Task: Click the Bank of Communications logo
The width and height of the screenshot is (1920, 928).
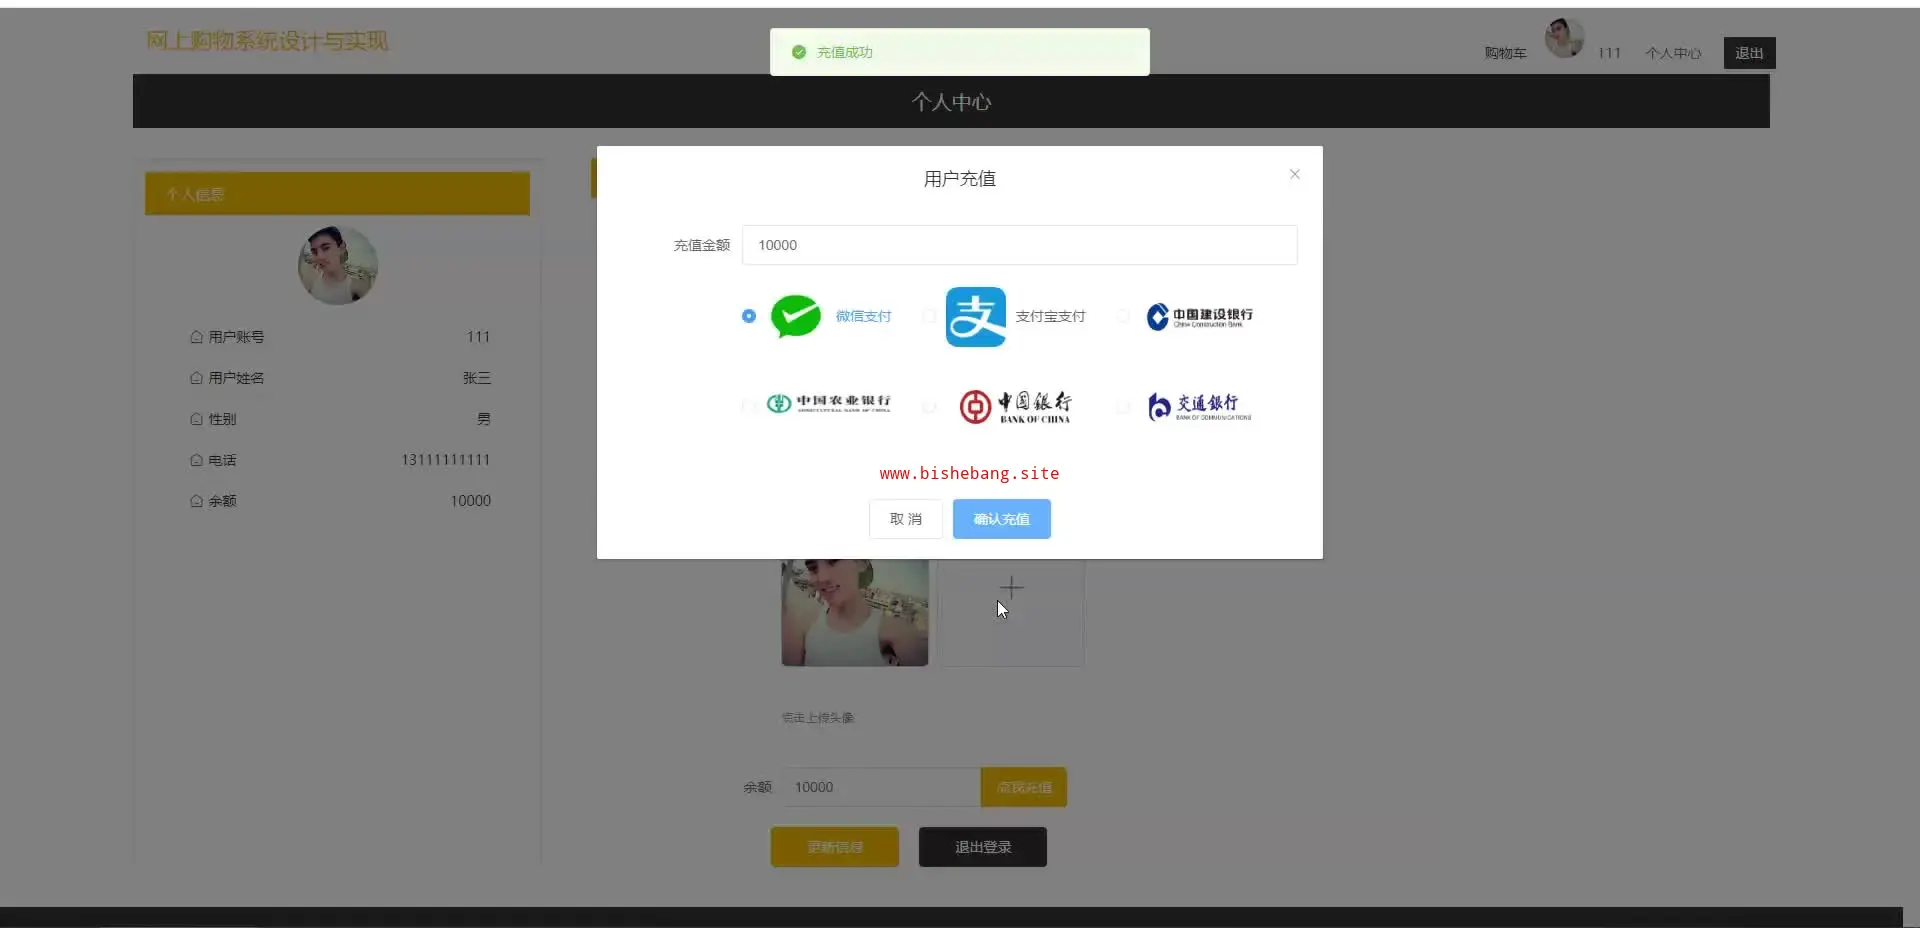Action: coord(1199,406)
